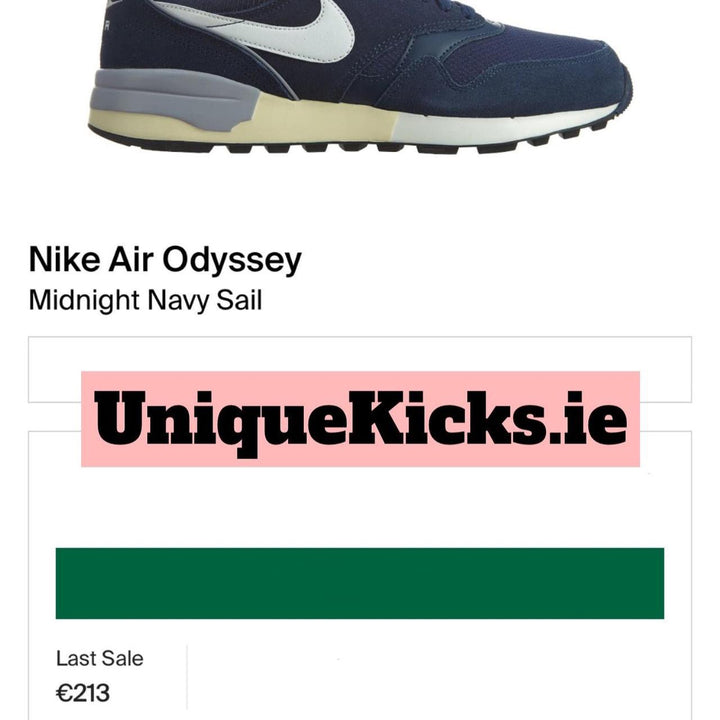The width and height of the screenshot is (720, 720).
Task: Tap the white space above the green bar
Action: pos(360,507)
